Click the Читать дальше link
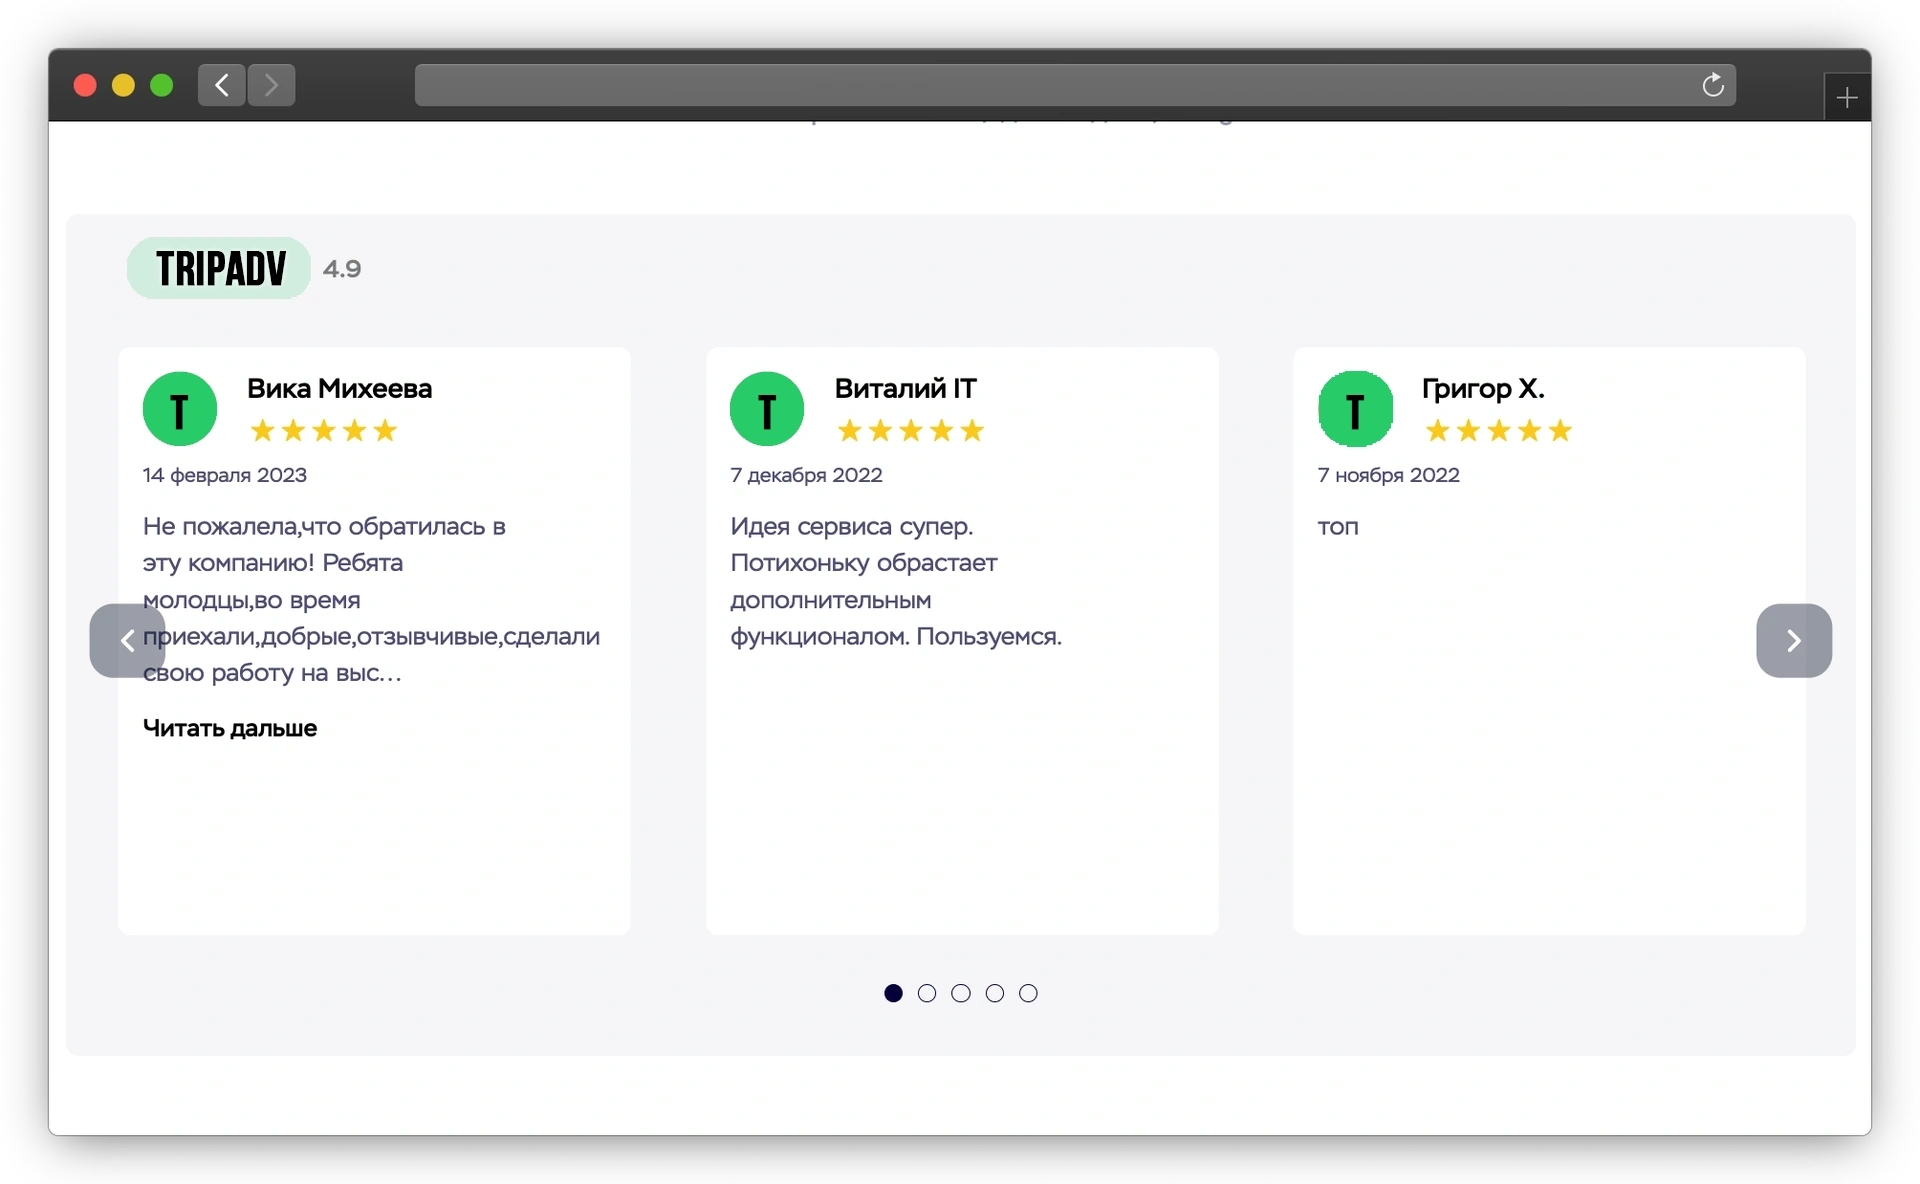 tap(230, 728)
